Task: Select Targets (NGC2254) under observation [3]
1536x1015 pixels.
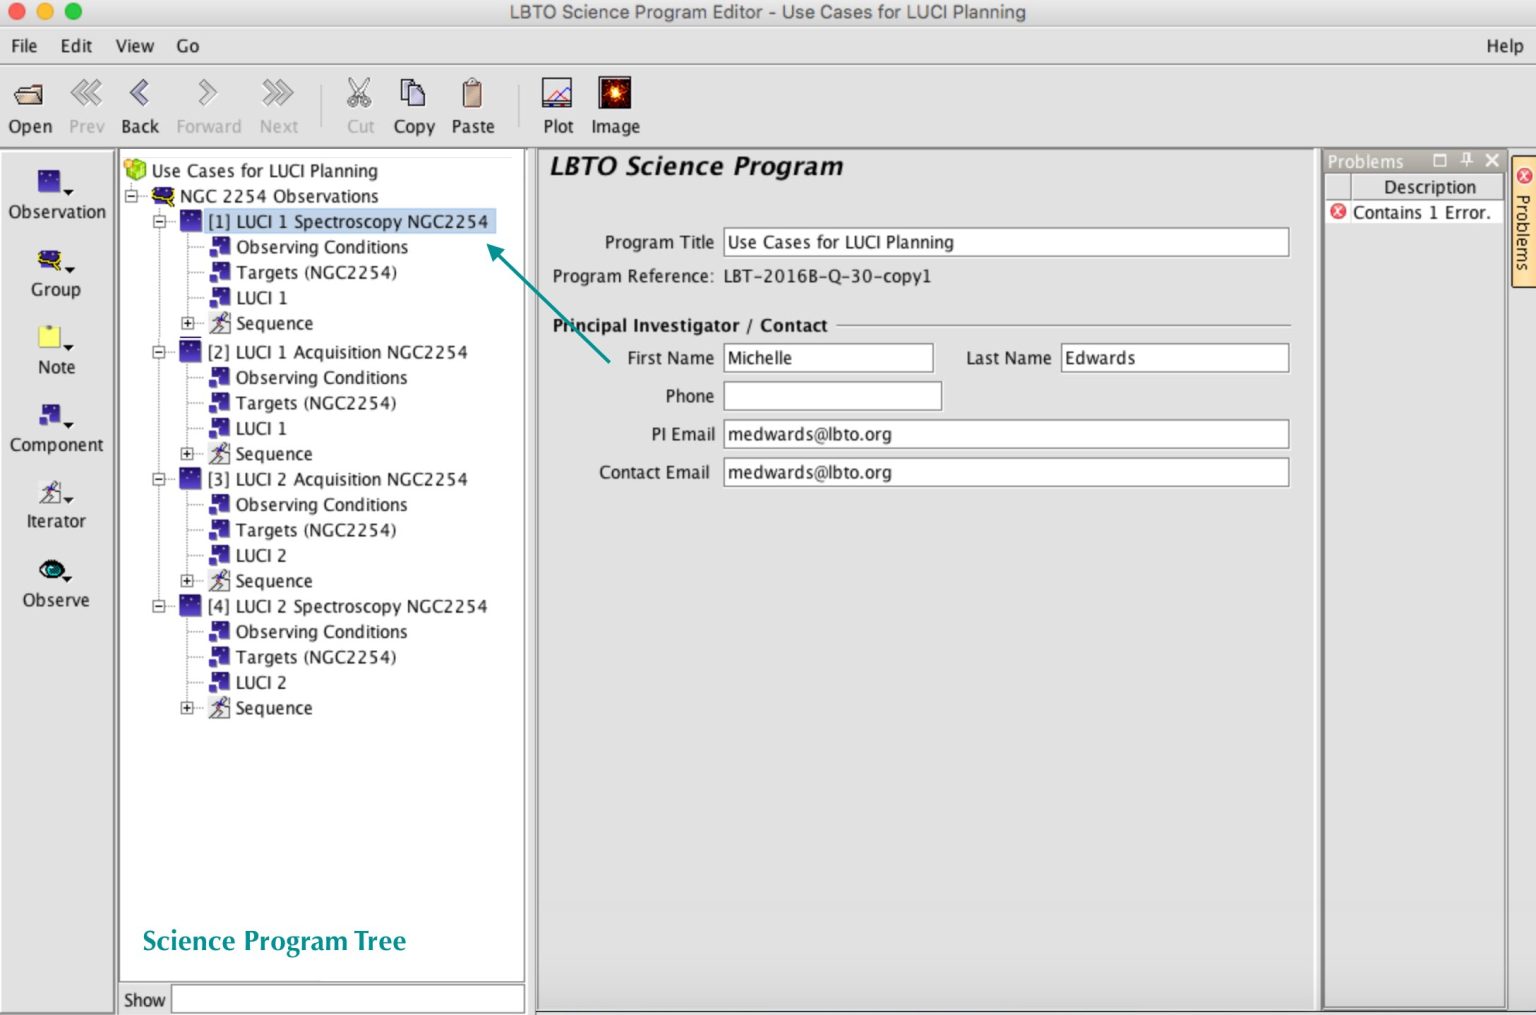Action: click(316, 530)
